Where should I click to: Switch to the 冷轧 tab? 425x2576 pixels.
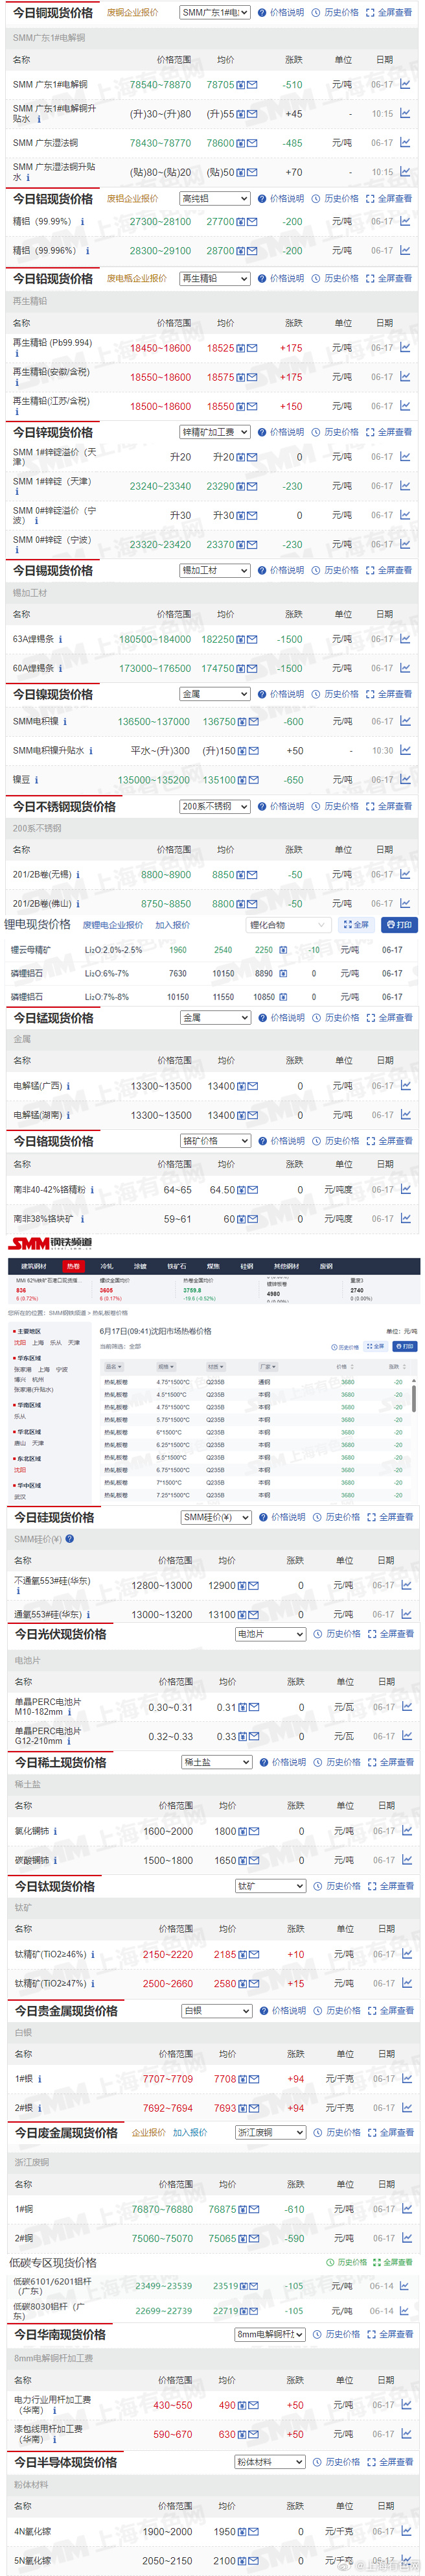click(107, 1266)
